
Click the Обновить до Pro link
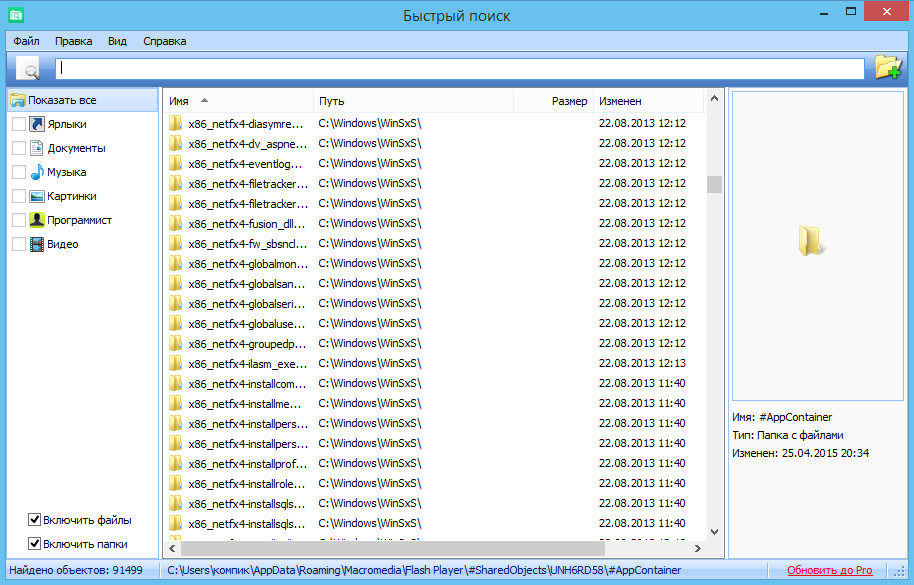click(x=829, y=570)
